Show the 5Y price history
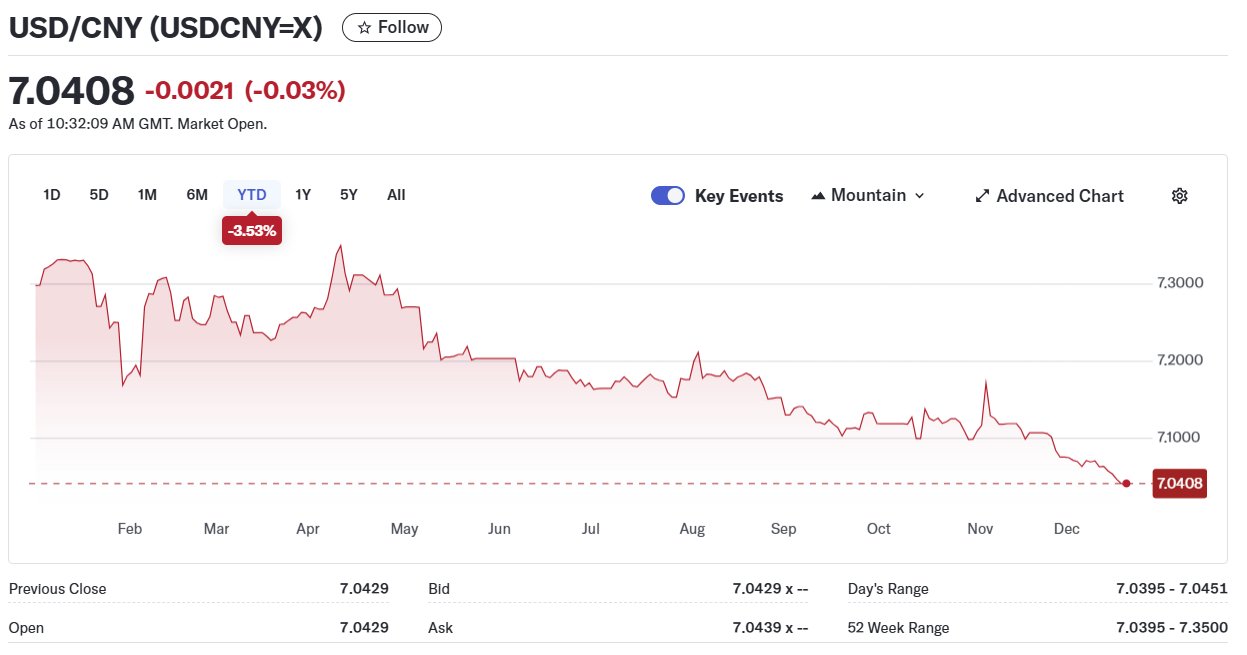Screen dimensions: 1247x655 pos(348,195)
